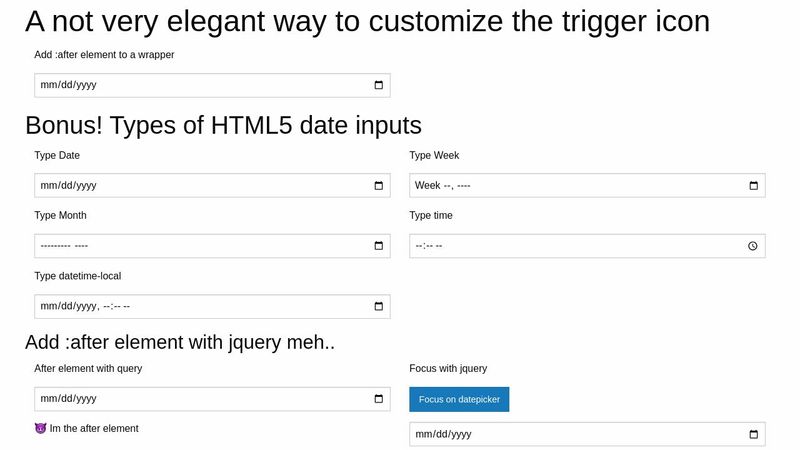Click the purple devil emoji
Screen dimensions: 800x450
click(40, 429)
